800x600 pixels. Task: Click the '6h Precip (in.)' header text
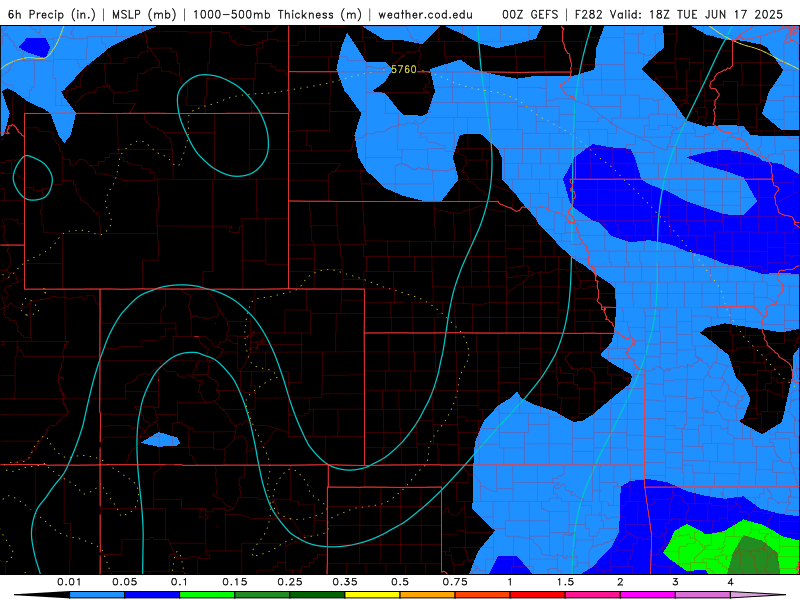click(x=52, y=14)
